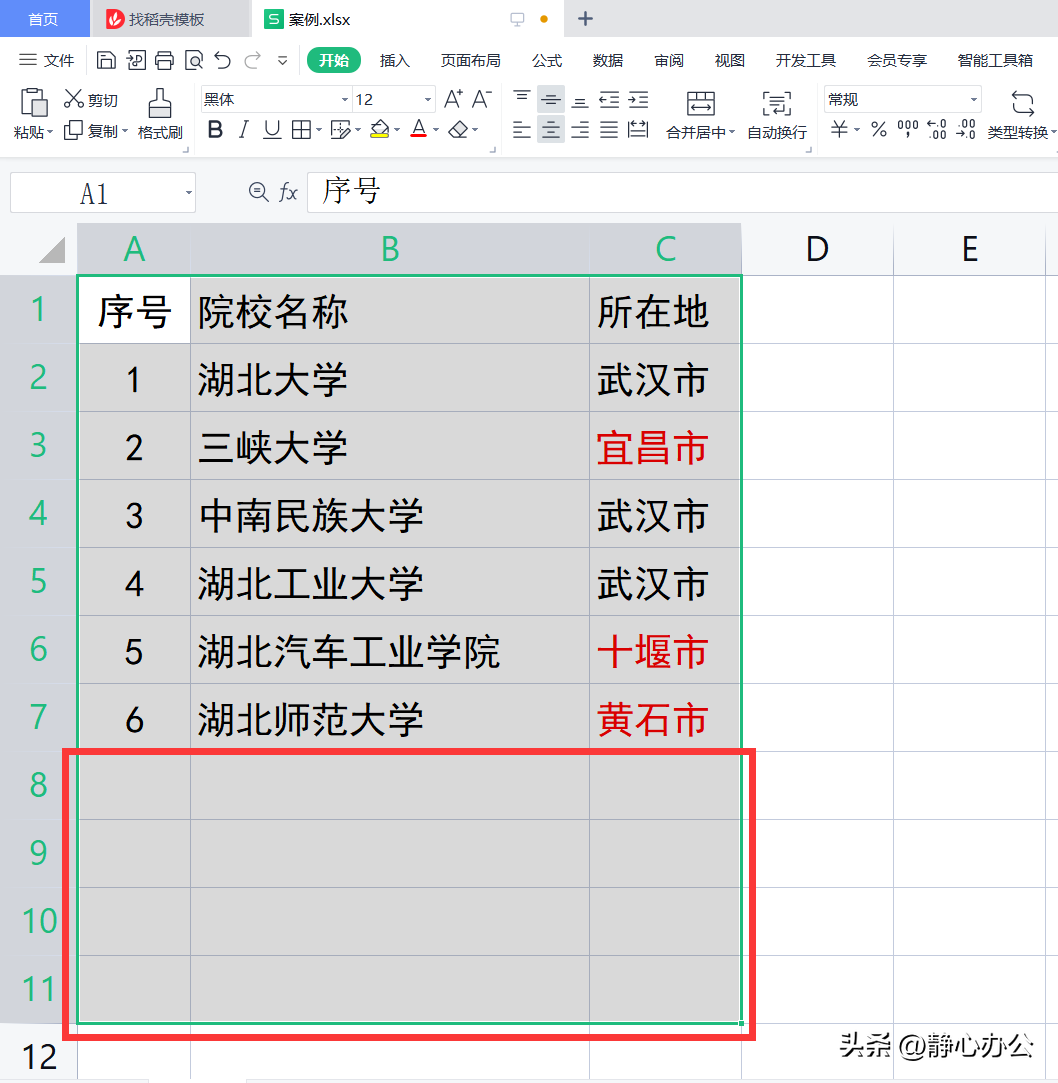
Task: Increase decimal places icon
Action: (936, 129)
